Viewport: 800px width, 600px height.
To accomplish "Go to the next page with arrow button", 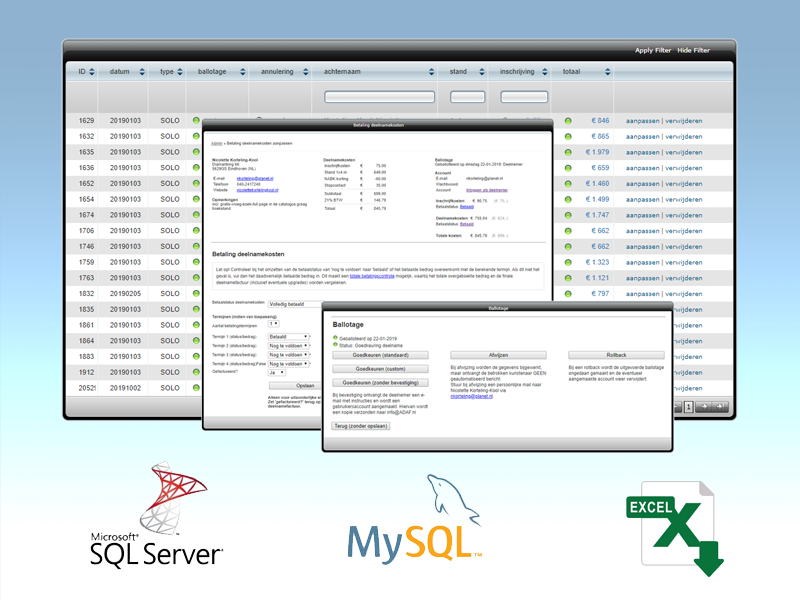I will (704, 407).
